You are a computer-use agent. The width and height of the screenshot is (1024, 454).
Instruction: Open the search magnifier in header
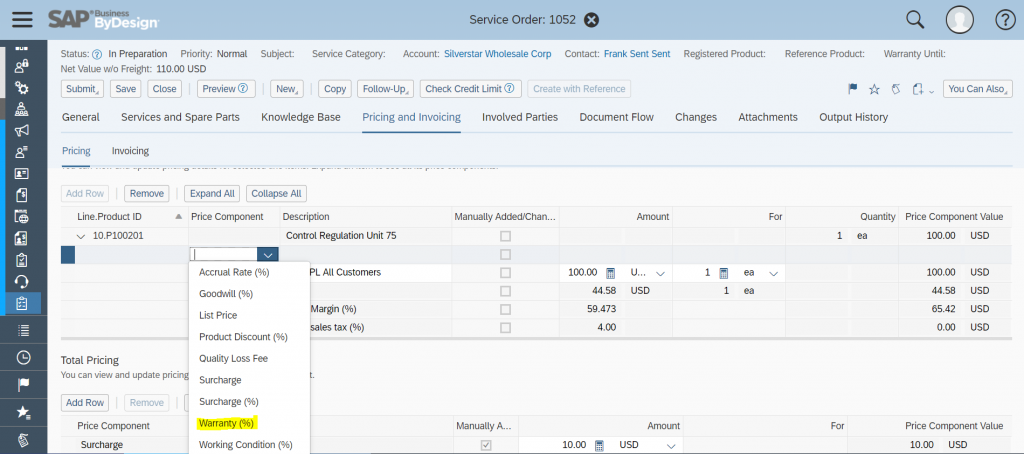tap(915, 20)
